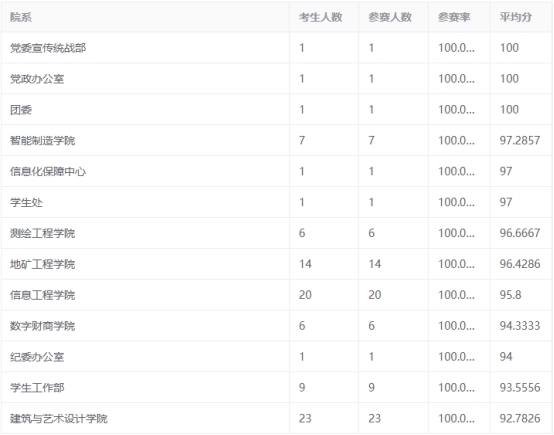Select the 数字财商学院 row
Image resolution: width=554 pixels, height=435 pixels.
point(277,326)
